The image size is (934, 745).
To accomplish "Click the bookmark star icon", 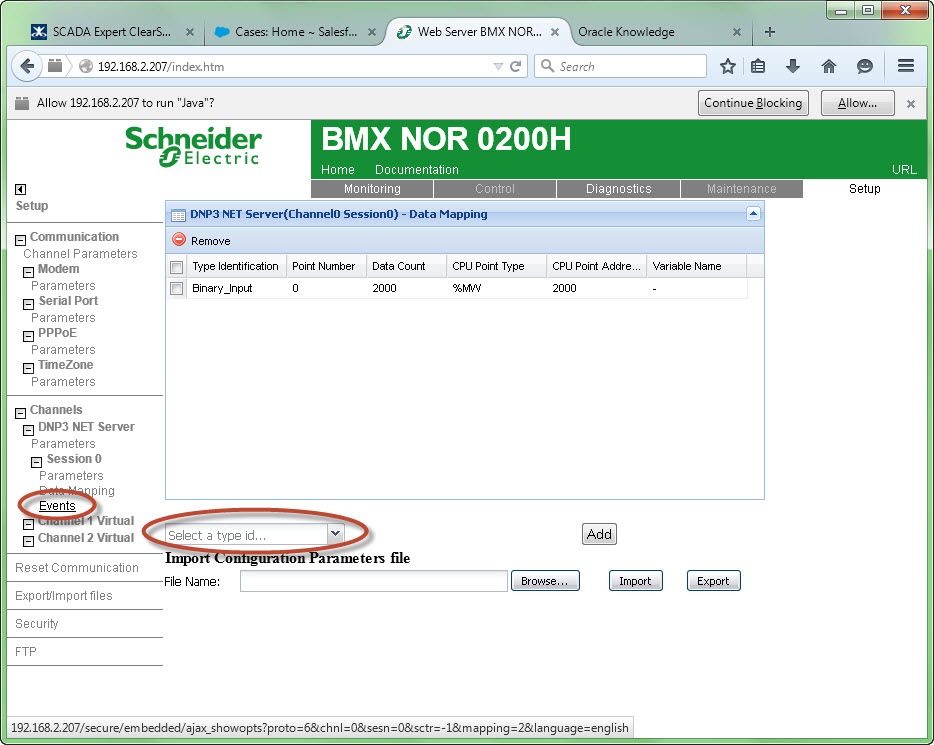I will pos(727,66).
